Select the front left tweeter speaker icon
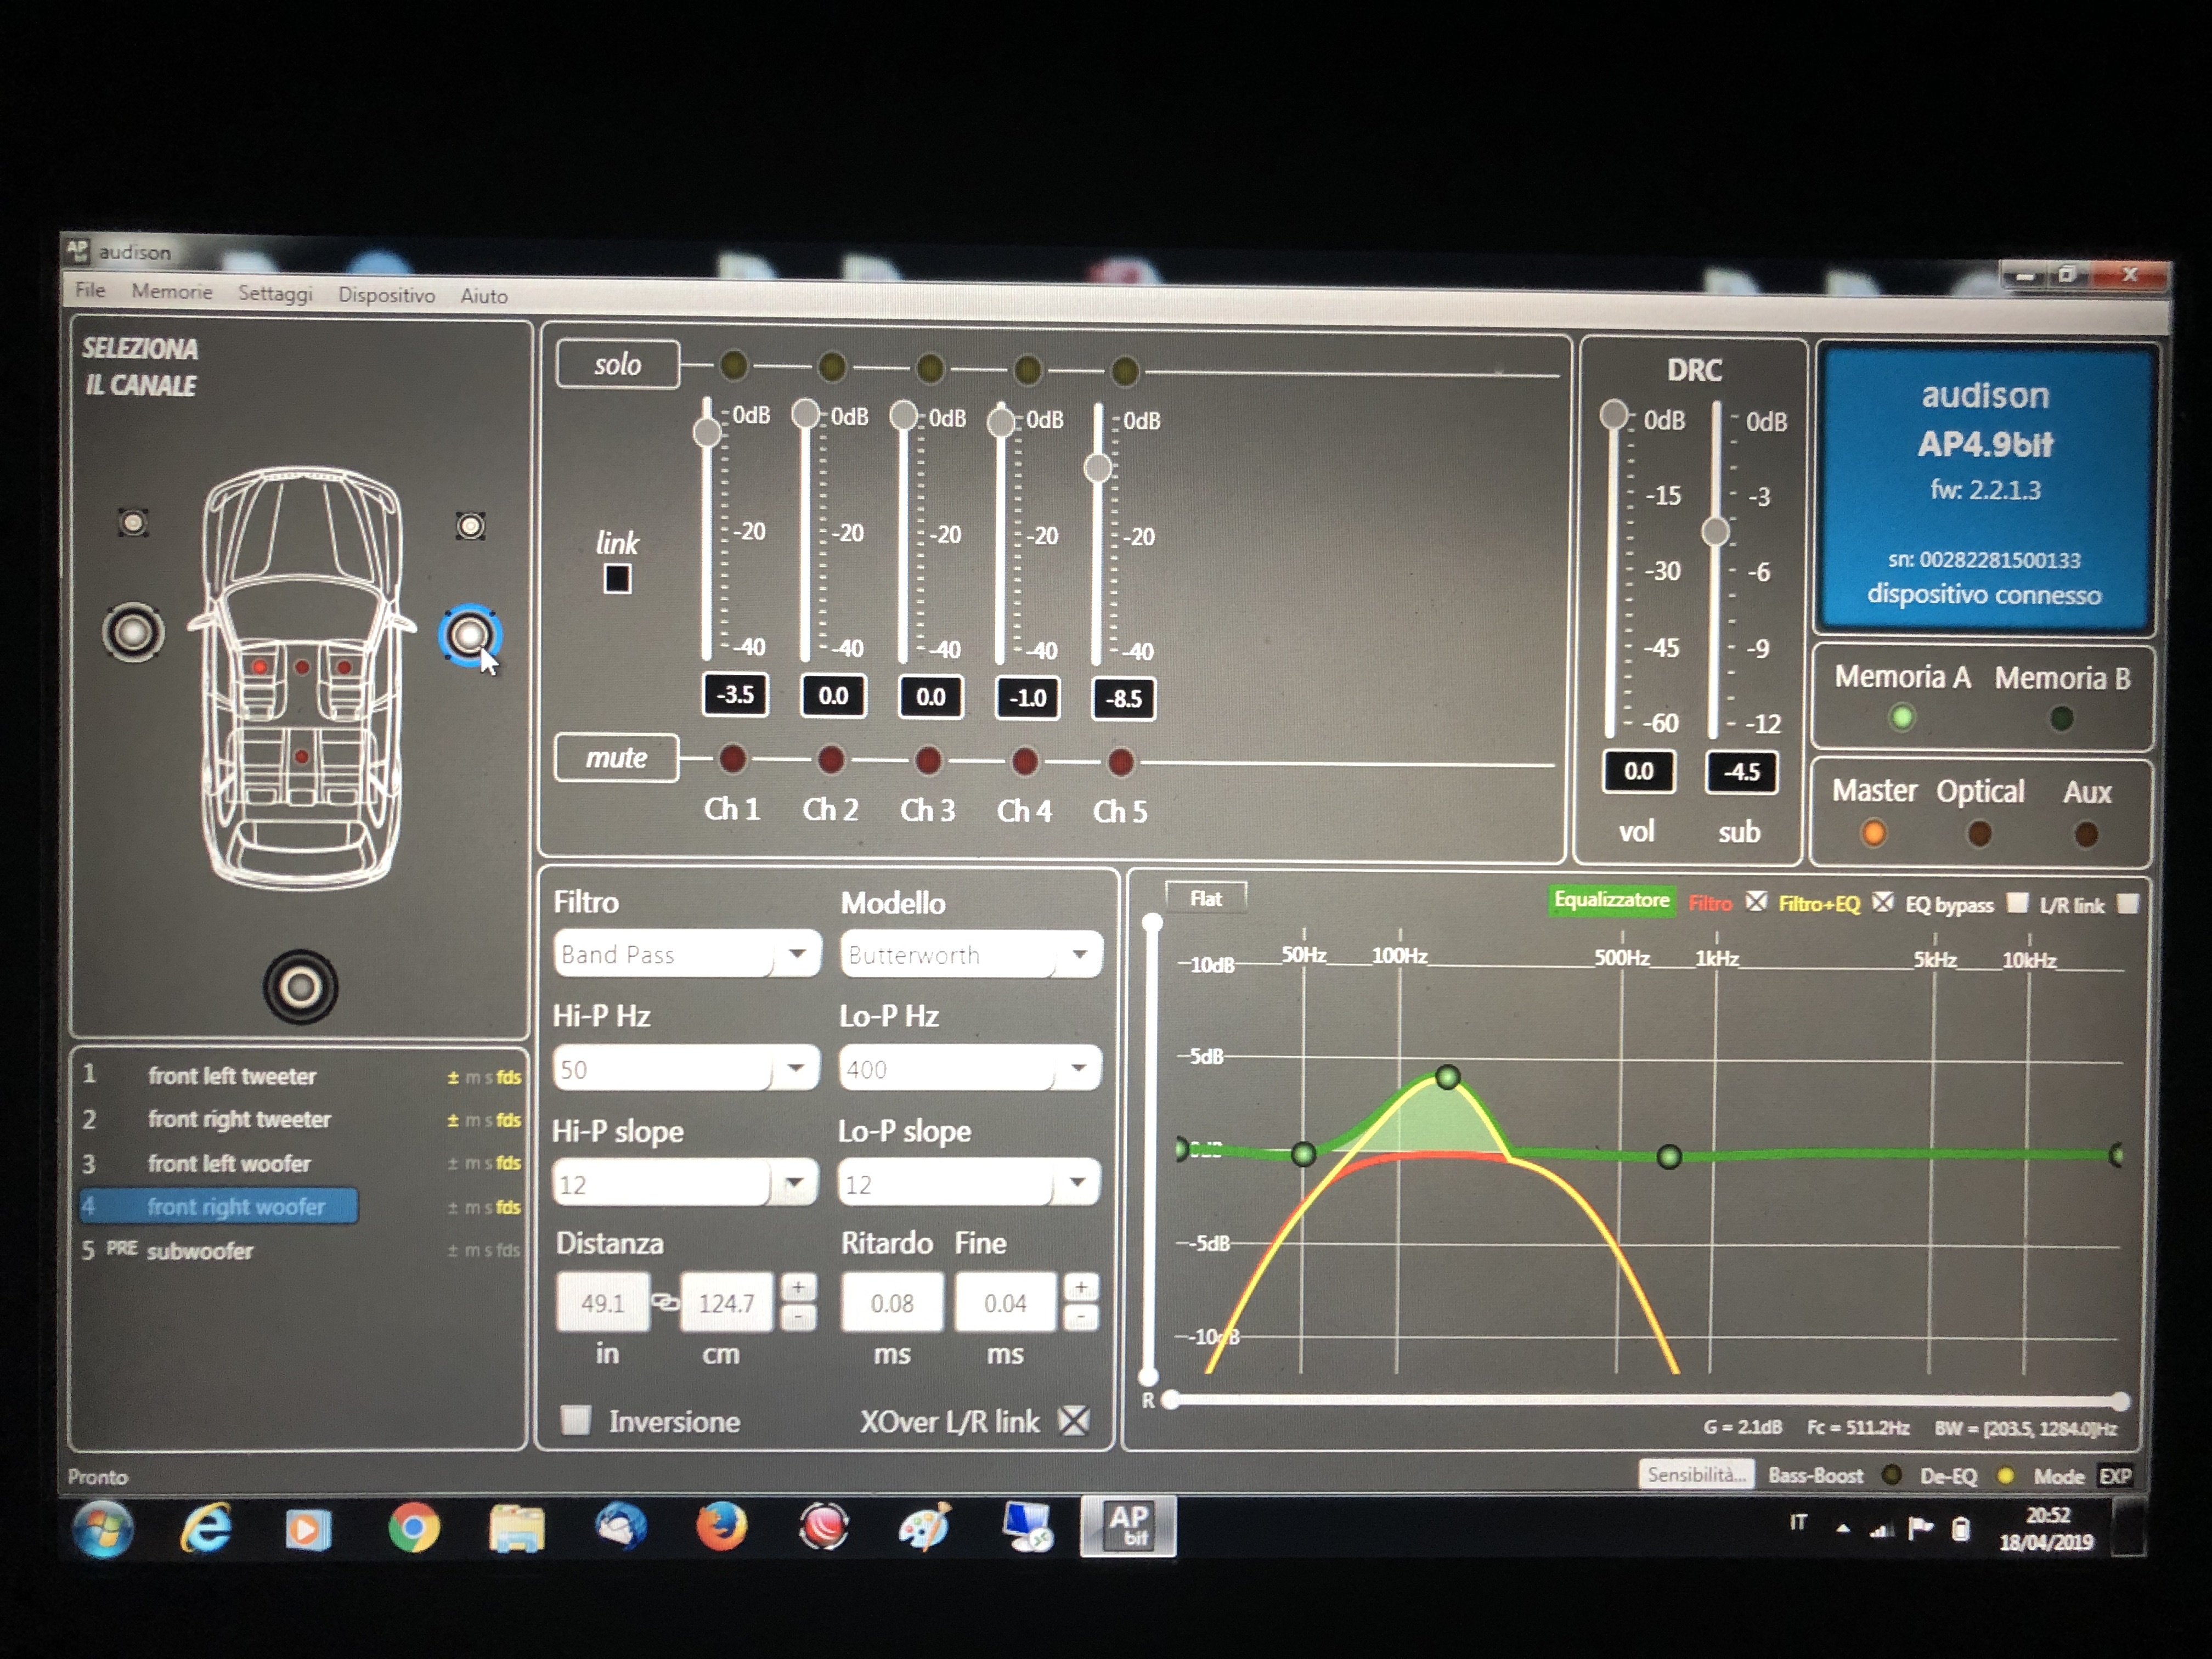 point(133,522)
